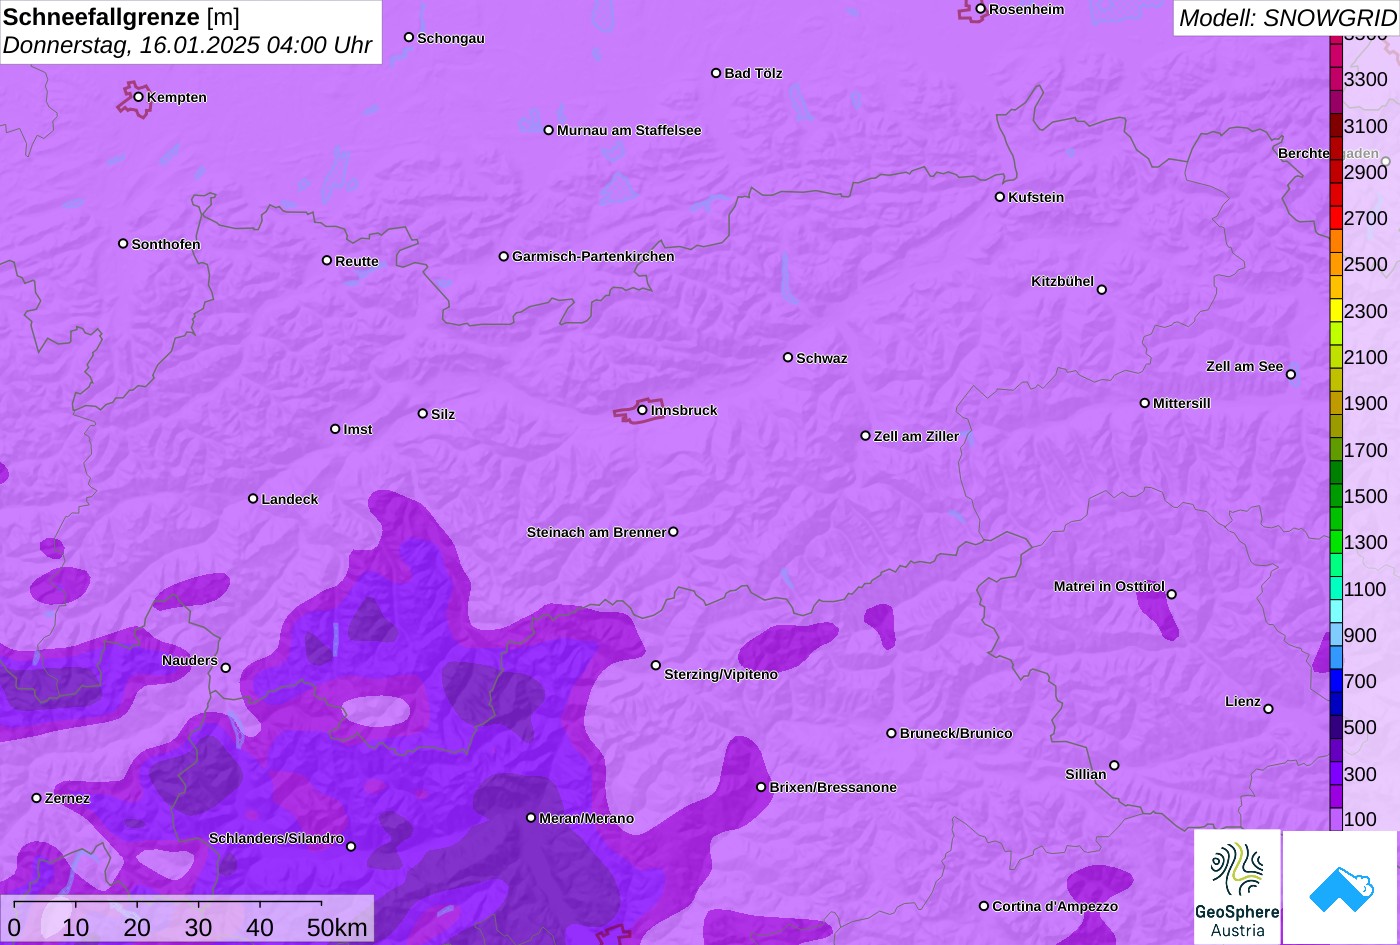Click the Berchtesgaden label
This screenshot has height=945, width=1400.
click(1328, 153)
